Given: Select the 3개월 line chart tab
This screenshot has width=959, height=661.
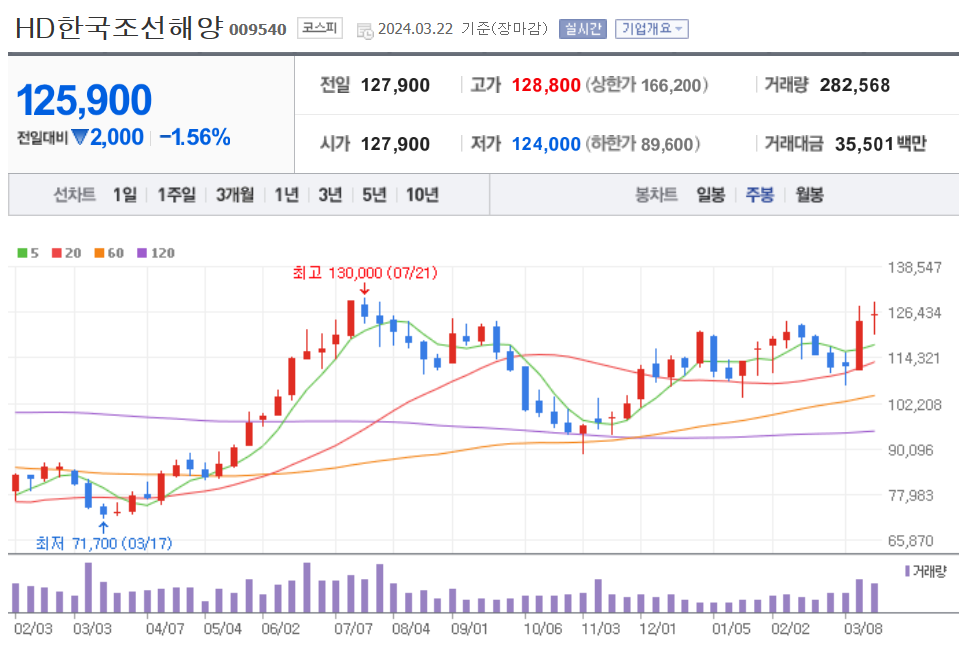Looking at the screenshot, I should click(x=235, y=195).
